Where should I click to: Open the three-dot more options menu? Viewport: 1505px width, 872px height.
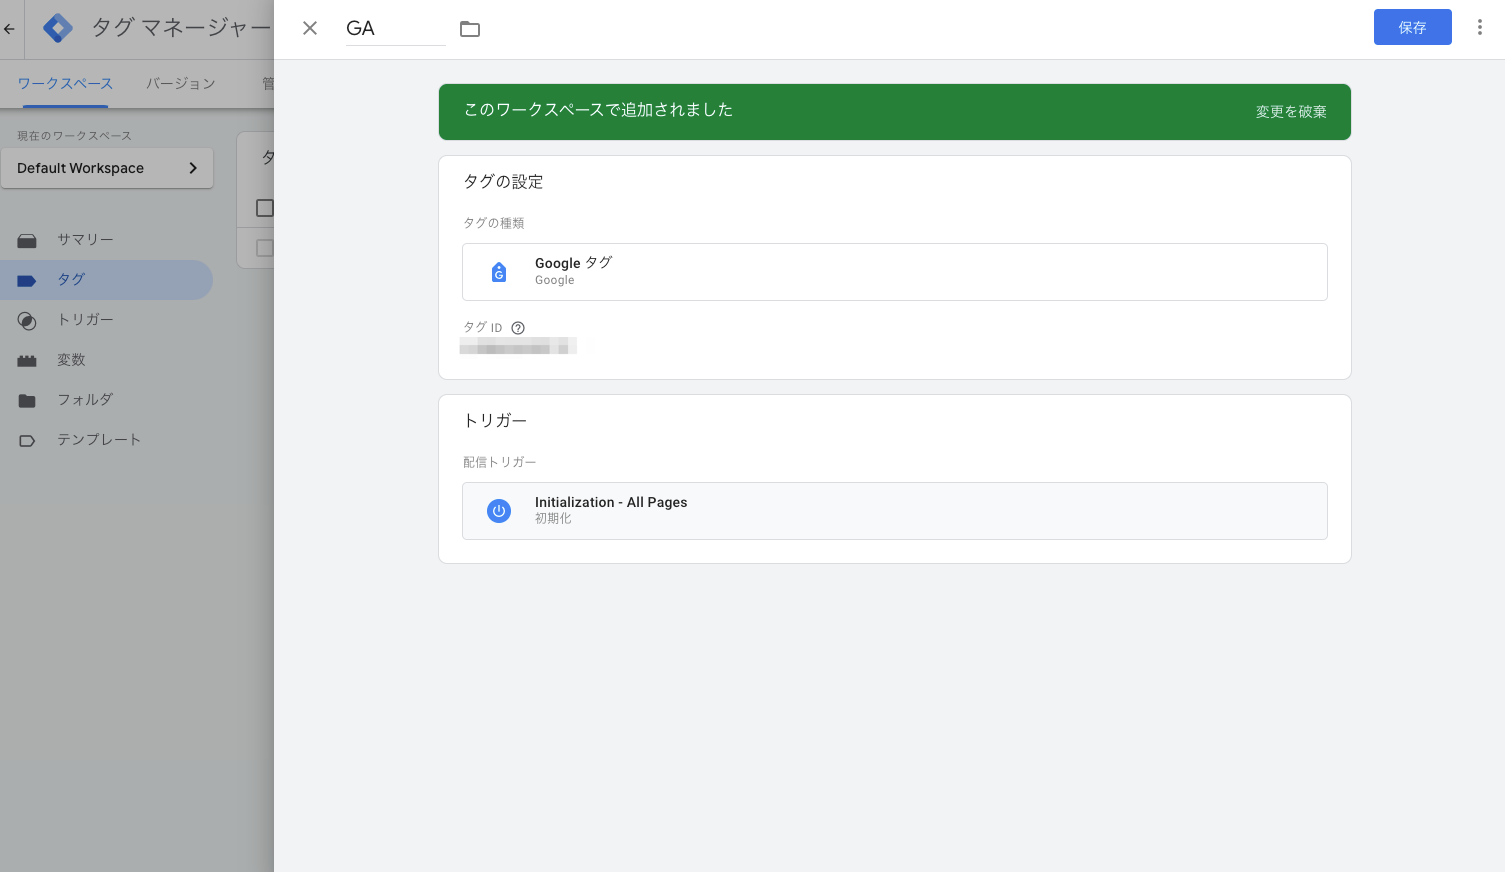pos(1479,28)
